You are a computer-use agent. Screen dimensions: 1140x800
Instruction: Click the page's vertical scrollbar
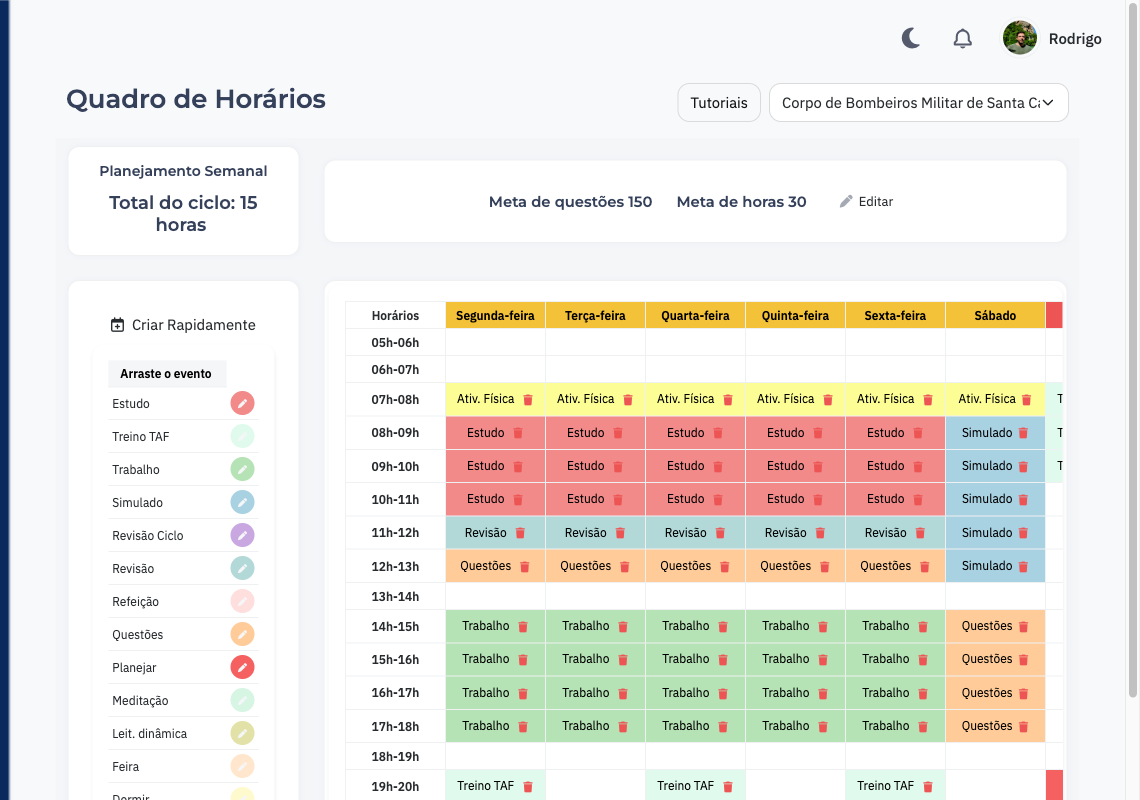(x=1133, y=350)
